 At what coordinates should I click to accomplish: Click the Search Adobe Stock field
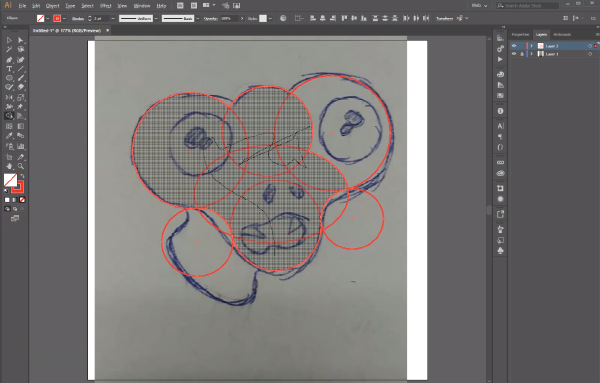[528, 6]
